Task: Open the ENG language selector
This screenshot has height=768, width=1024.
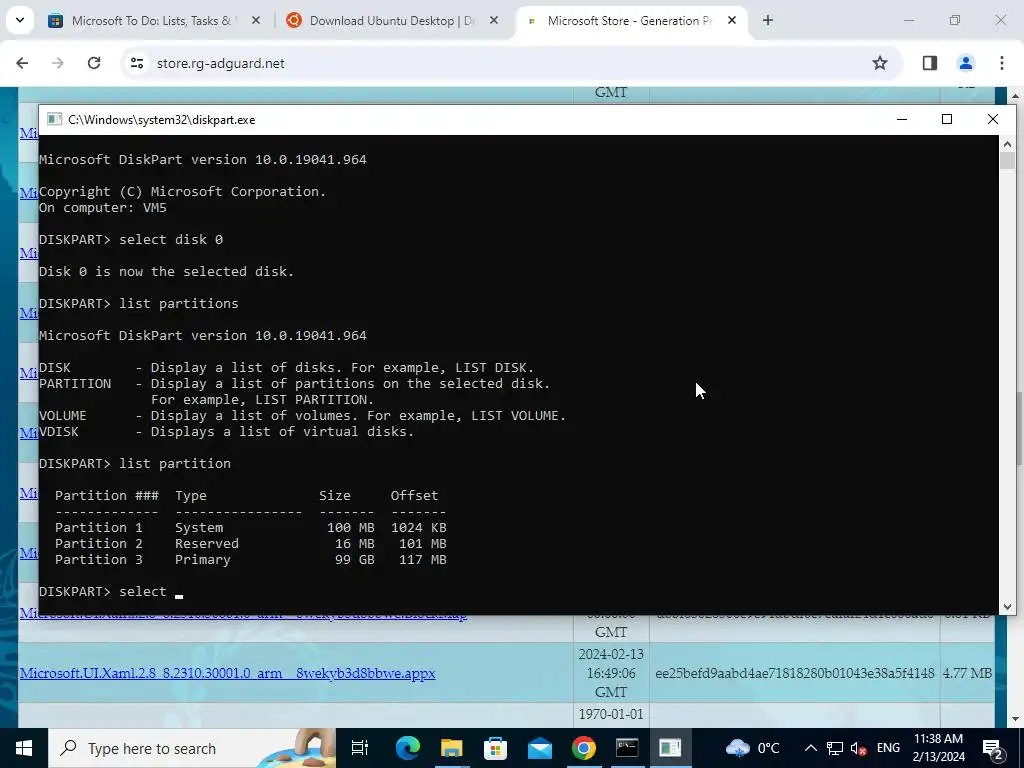Action: pyautogui.click(x=888, y=748)
